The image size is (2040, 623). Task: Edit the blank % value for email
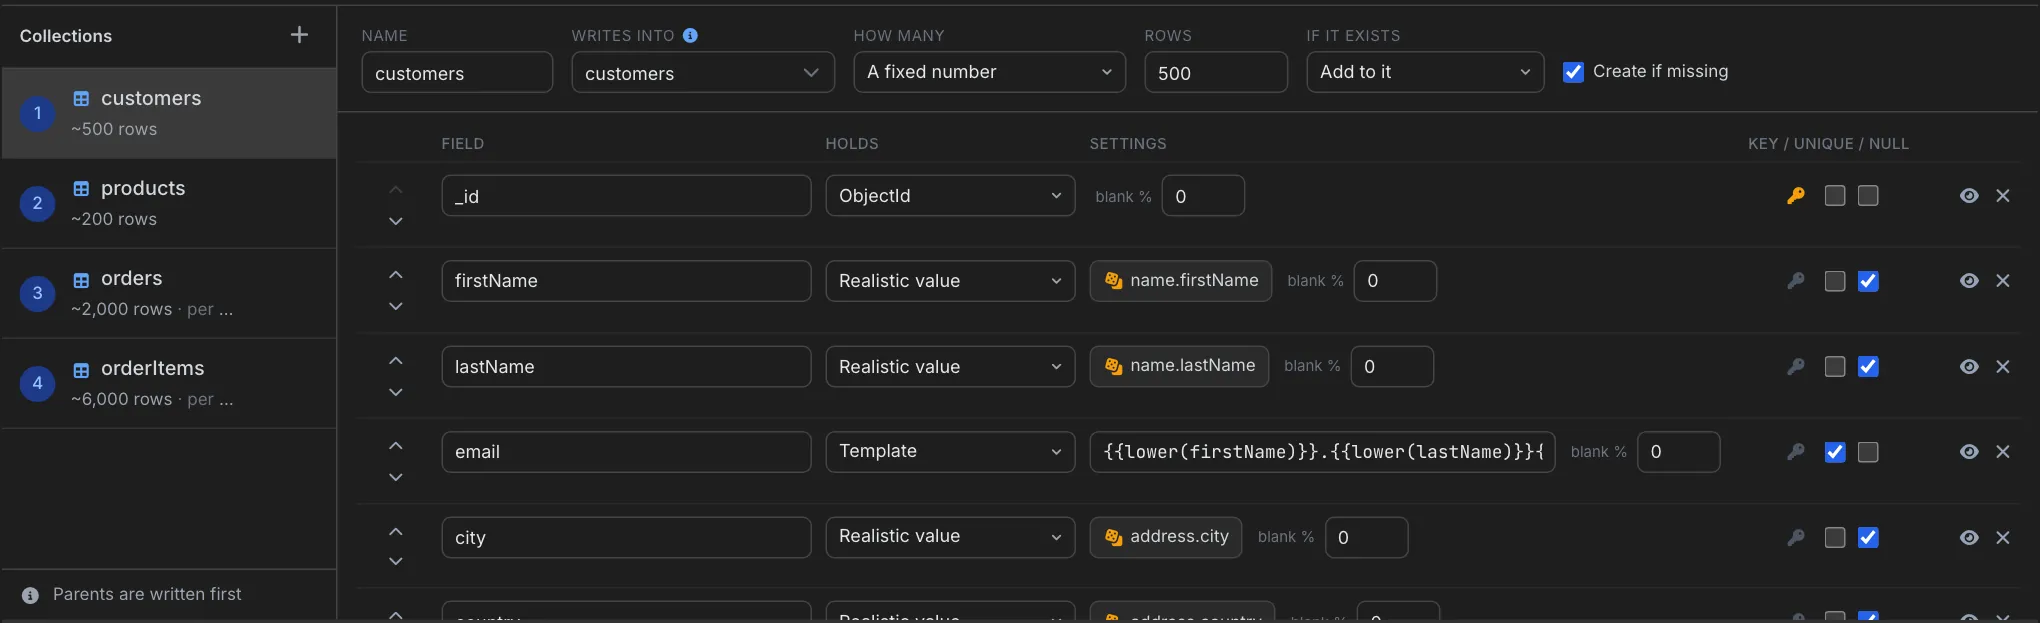pyautogui.click(x=1679, y=452)
